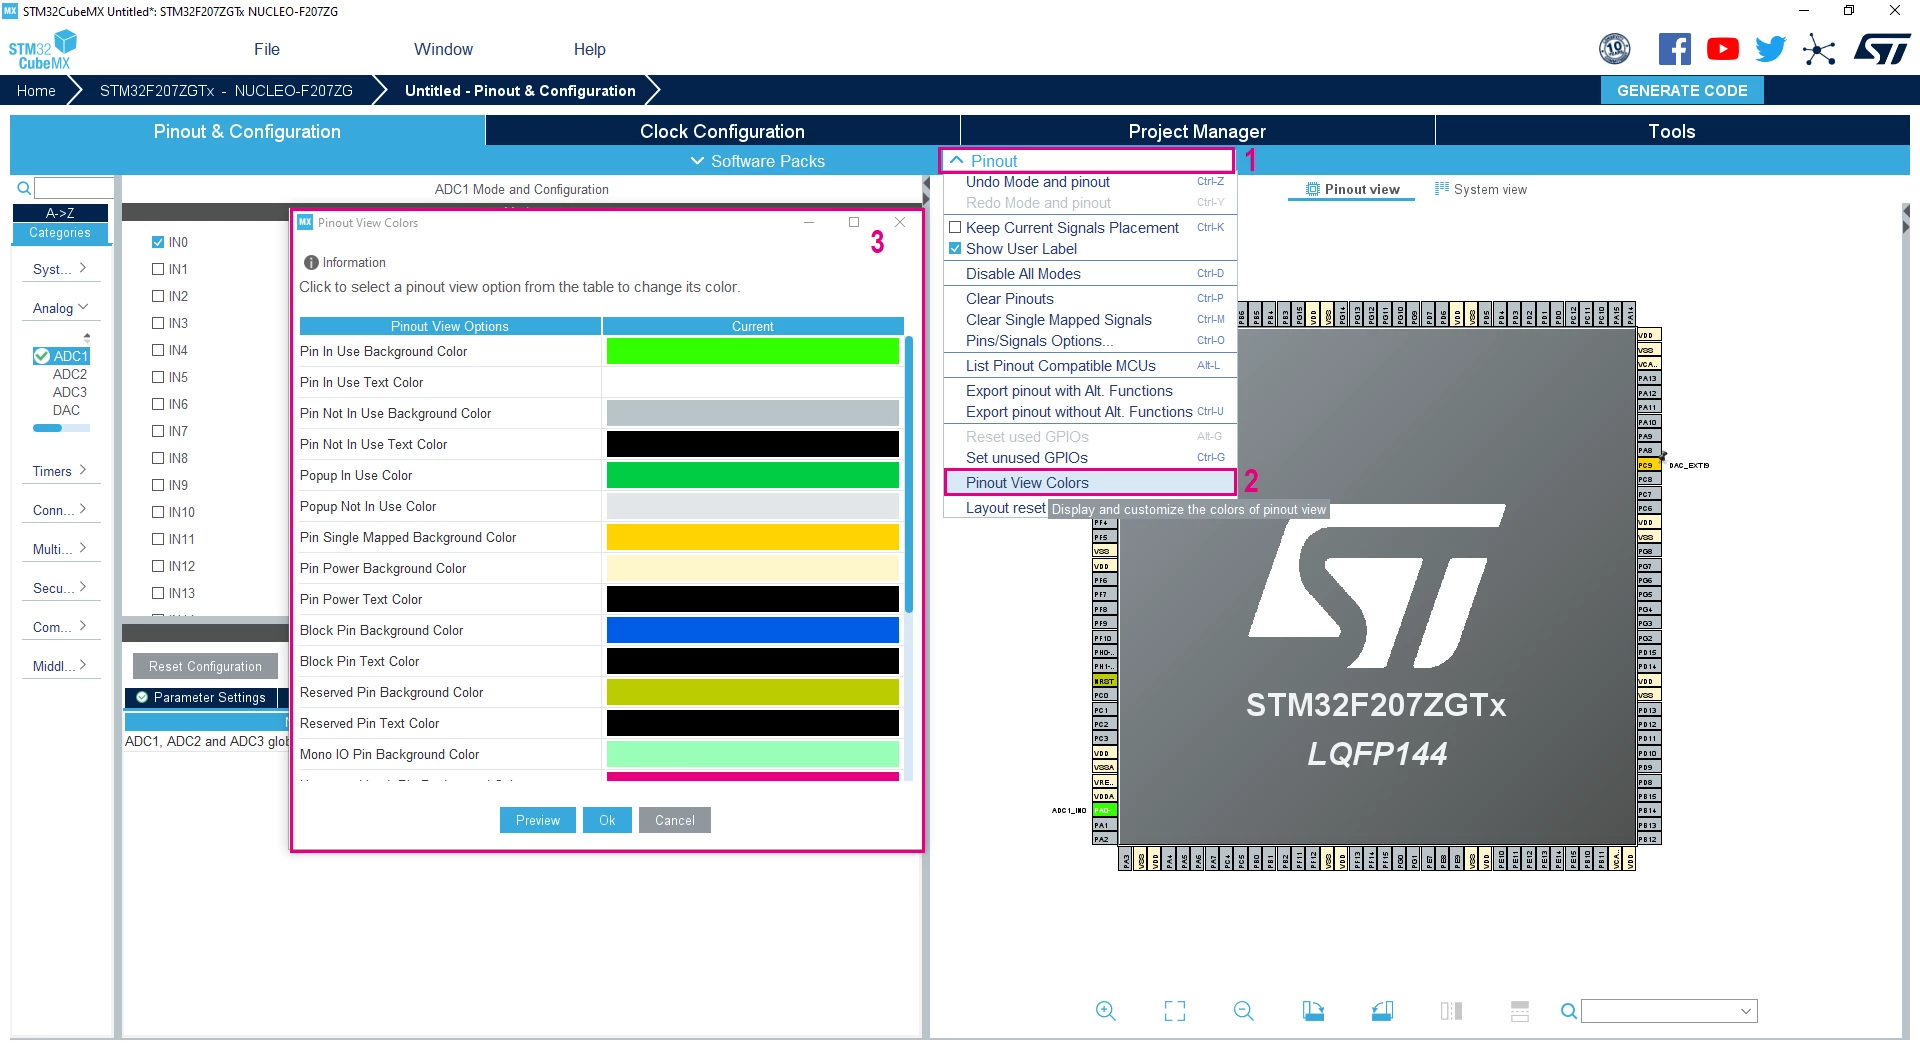Expand the System Core category
The image size is (1920, 1050).
point(59,269)
